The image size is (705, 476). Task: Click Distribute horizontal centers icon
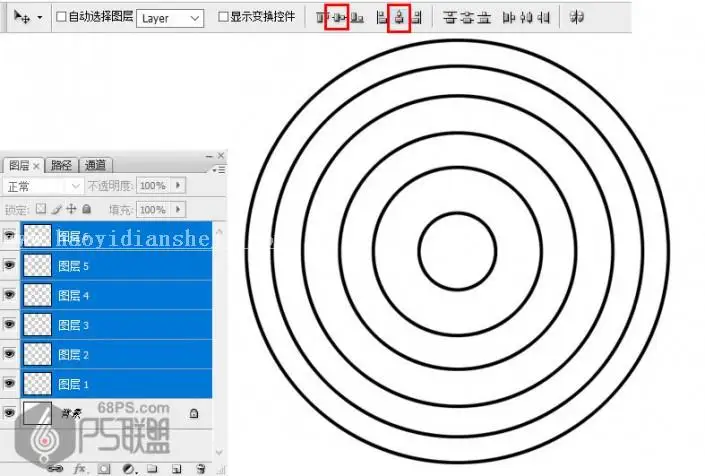pos(526,18)
